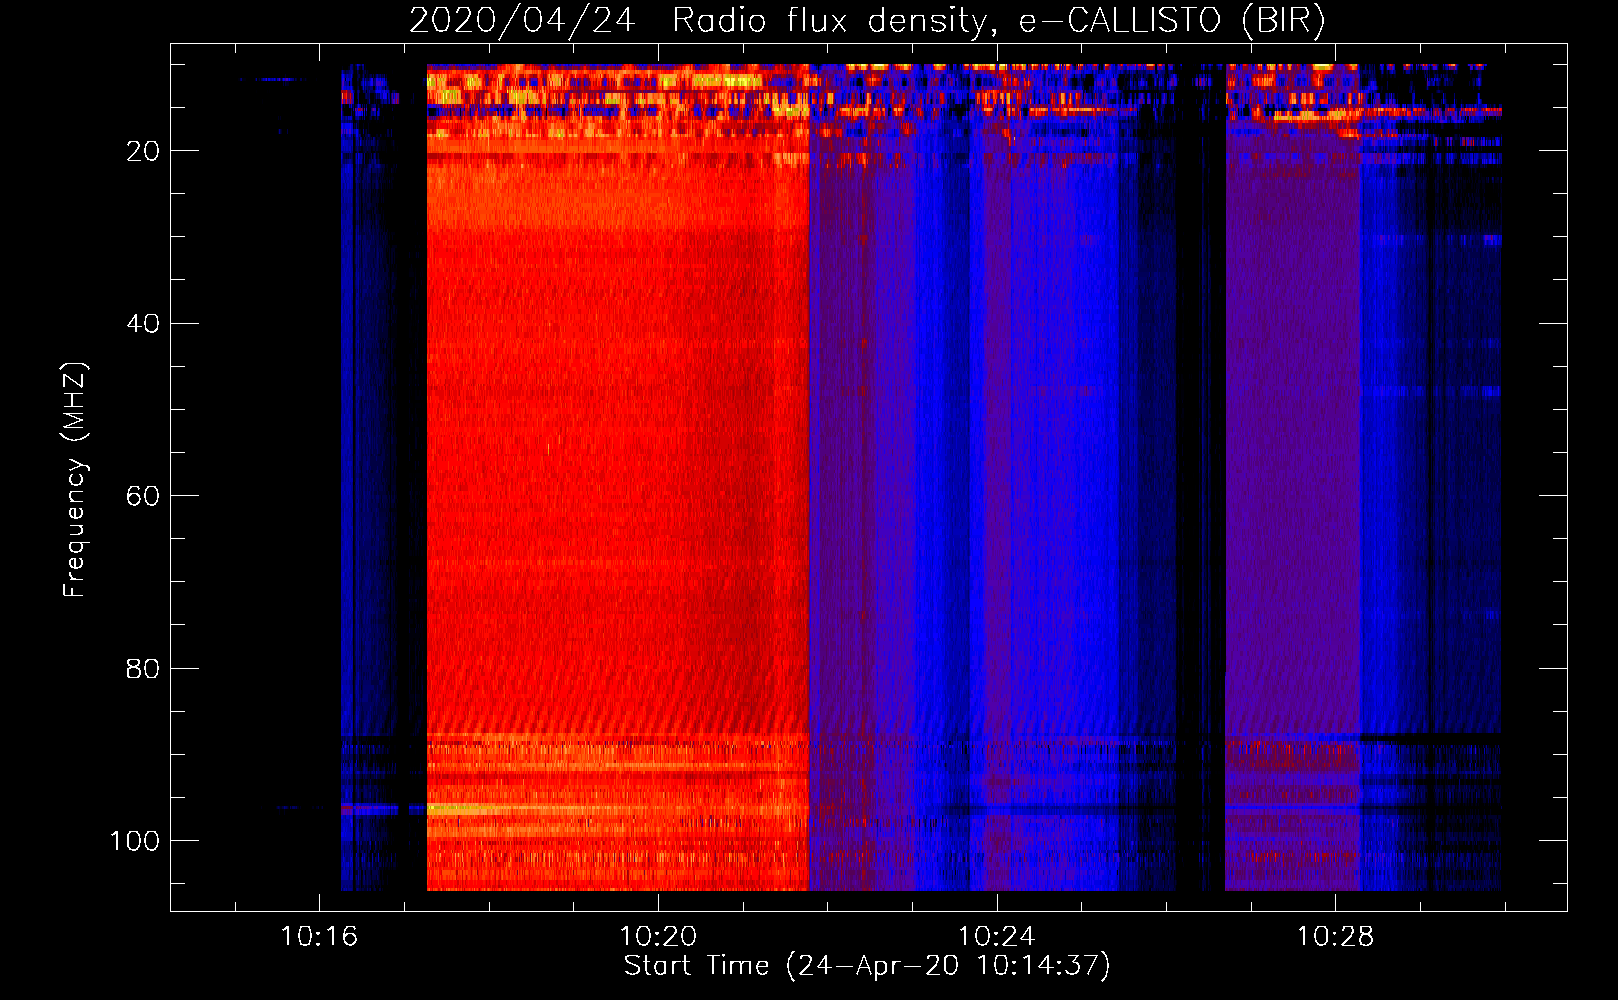Click the 10:28 time tick label
The width and height of the screenshot is (1618, 1000).
pyautogui.click(x=1335, y=937)
